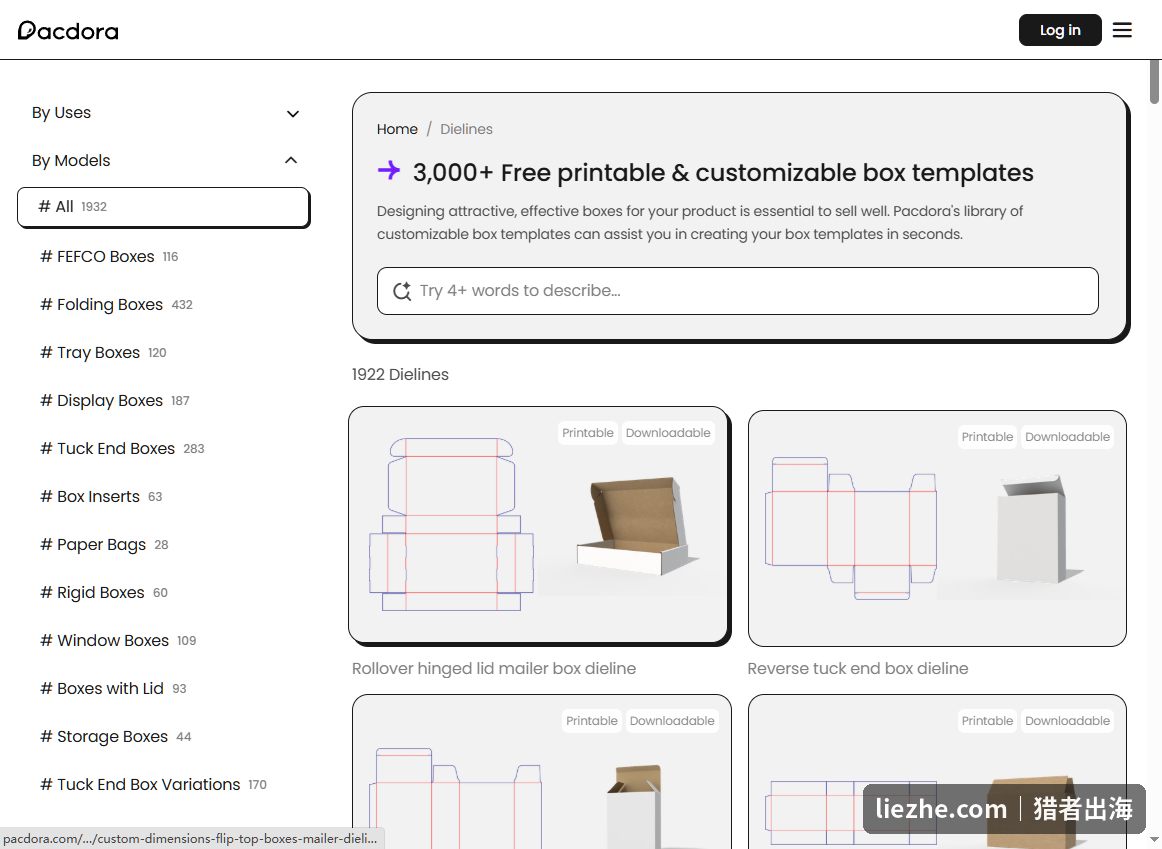Go to Home breadcrumb link
Screen dimensions: 1162x849
[x=397, y=129]
